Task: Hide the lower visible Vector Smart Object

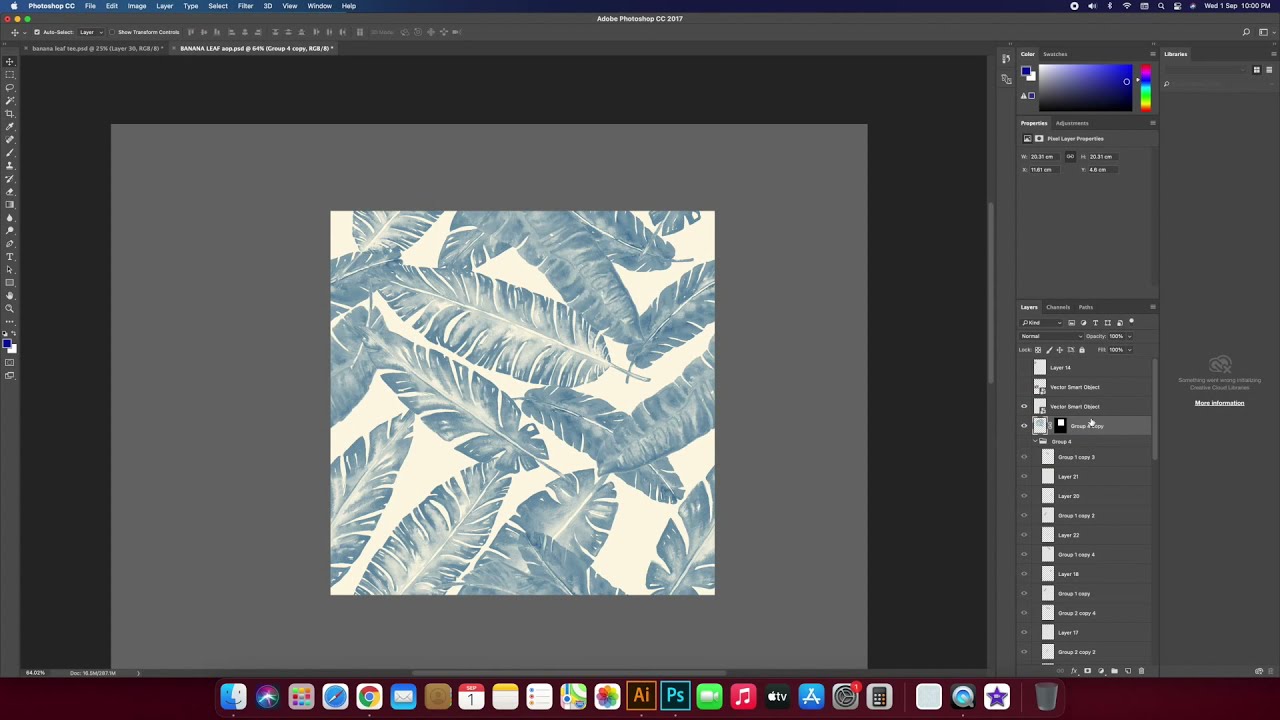Action: click(x=1024, y=406)
